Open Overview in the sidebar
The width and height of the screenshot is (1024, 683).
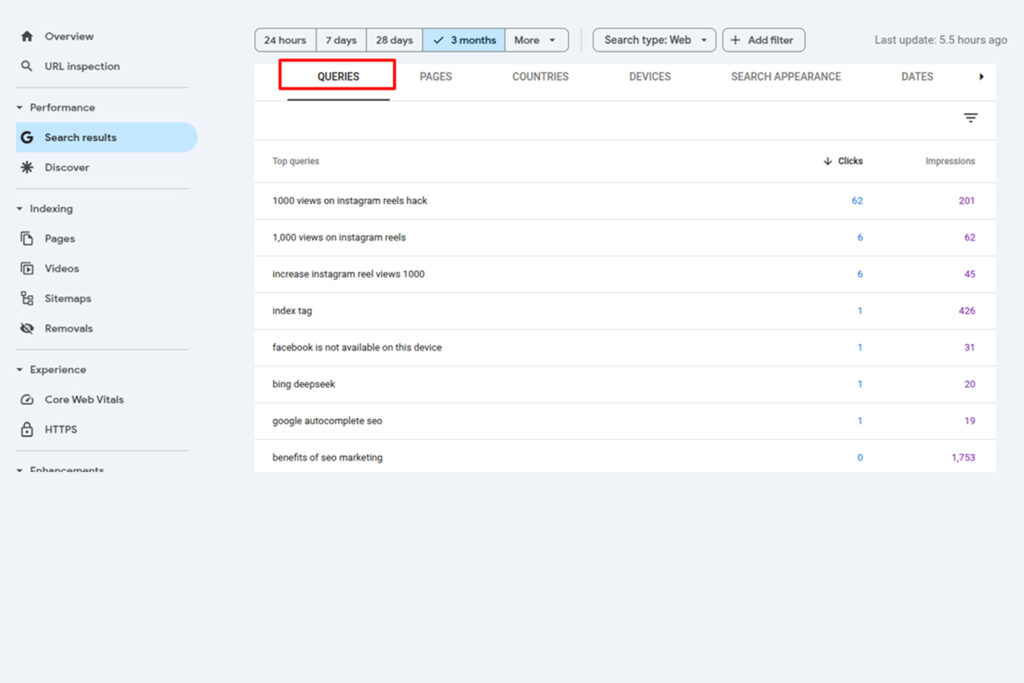click(69, 36)
